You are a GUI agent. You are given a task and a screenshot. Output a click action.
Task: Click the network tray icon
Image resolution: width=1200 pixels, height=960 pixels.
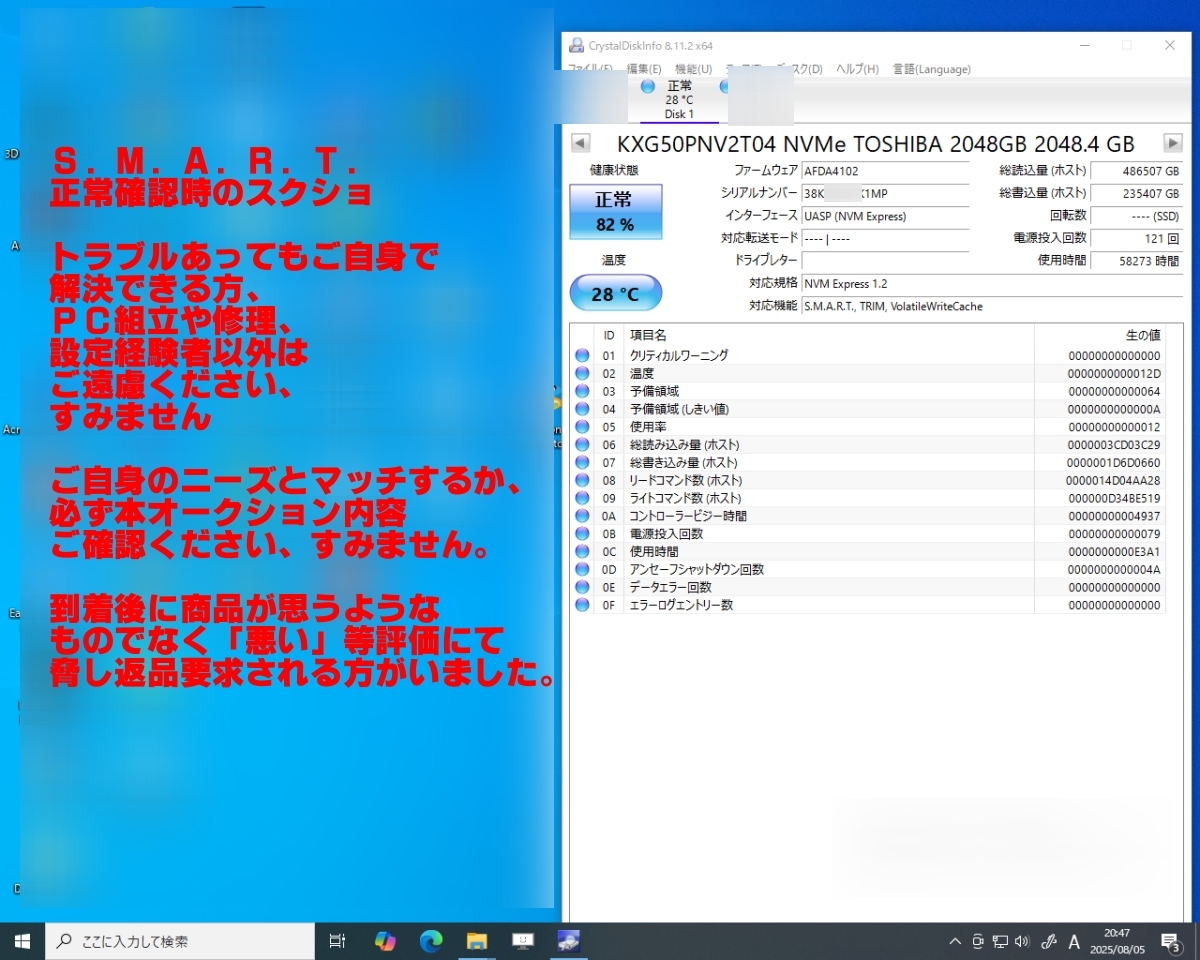tap(1001, 941)
